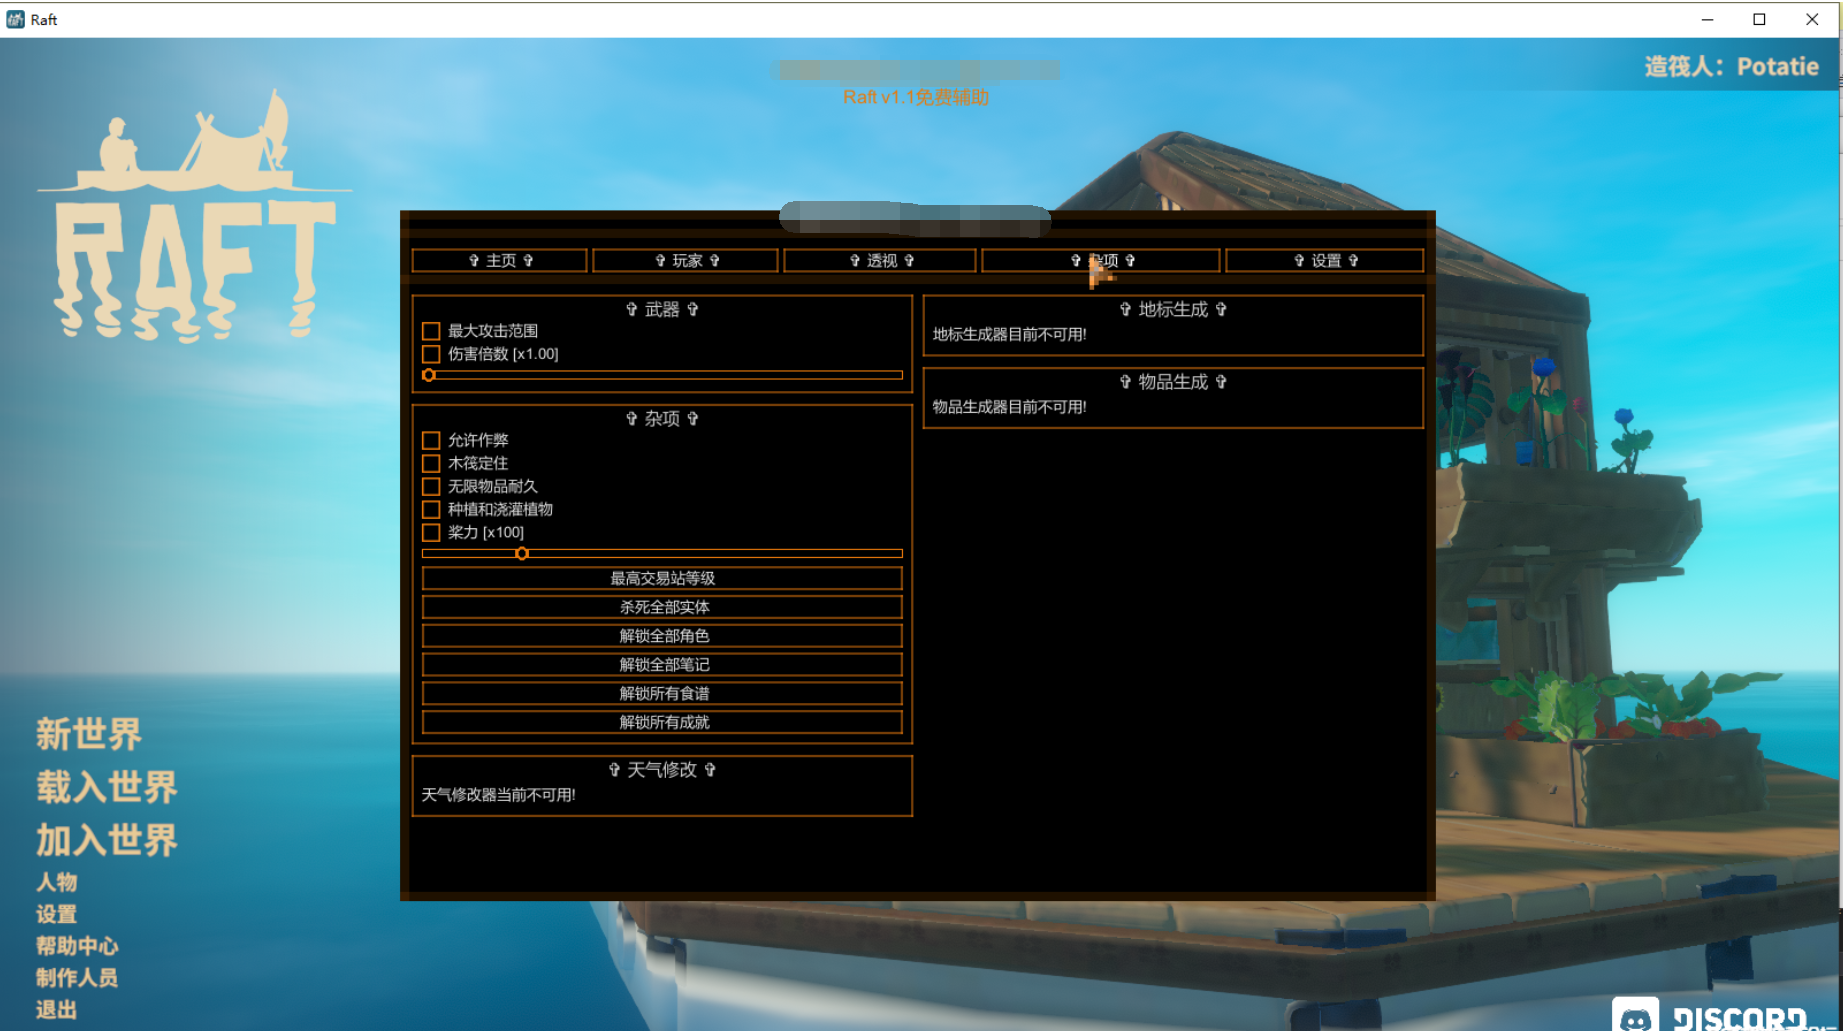The image size is (1843, 1031).
Task: Enable the 桨力 x100 checkbox
Action: pos(431,532)
